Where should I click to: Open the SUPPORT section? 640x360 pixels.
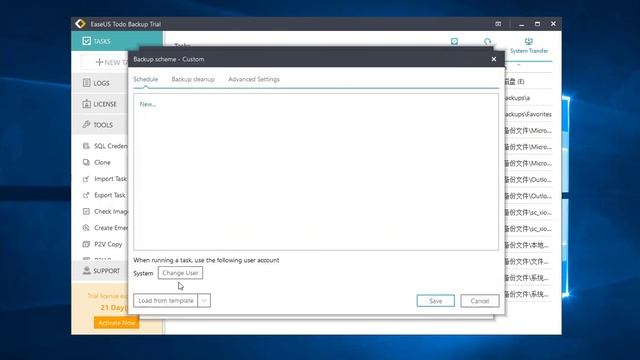coord(100,271)
